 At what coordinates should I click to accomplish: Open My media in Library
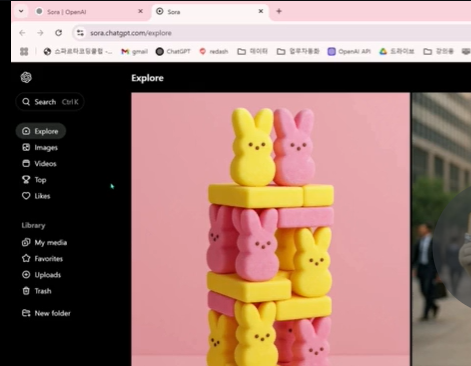click(x=44, y=242)
